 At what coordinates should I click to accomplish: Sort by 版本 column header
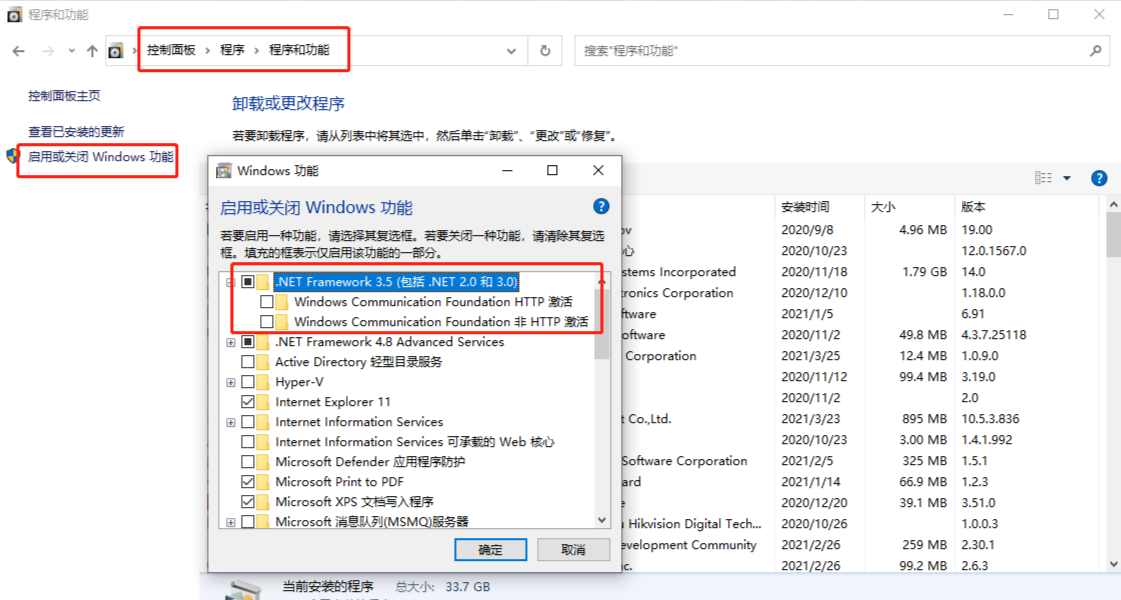click(x=1026, y=207)
